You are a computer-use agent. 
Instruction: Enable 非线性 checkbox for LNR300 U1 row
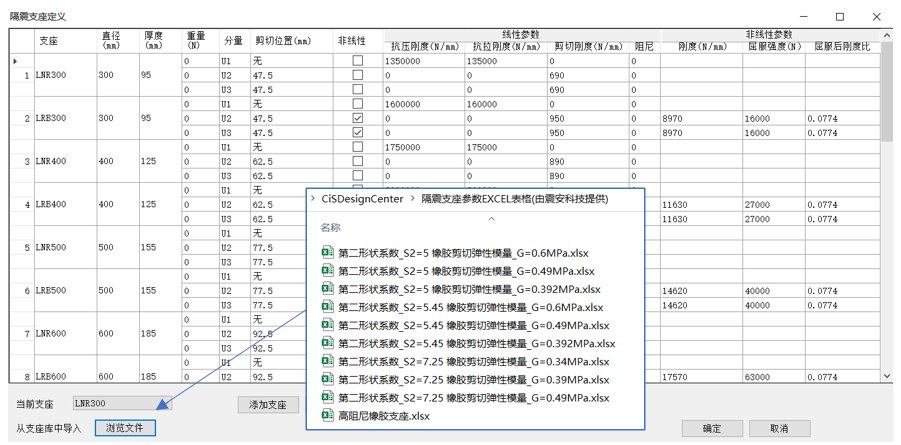tap(358, 61)
